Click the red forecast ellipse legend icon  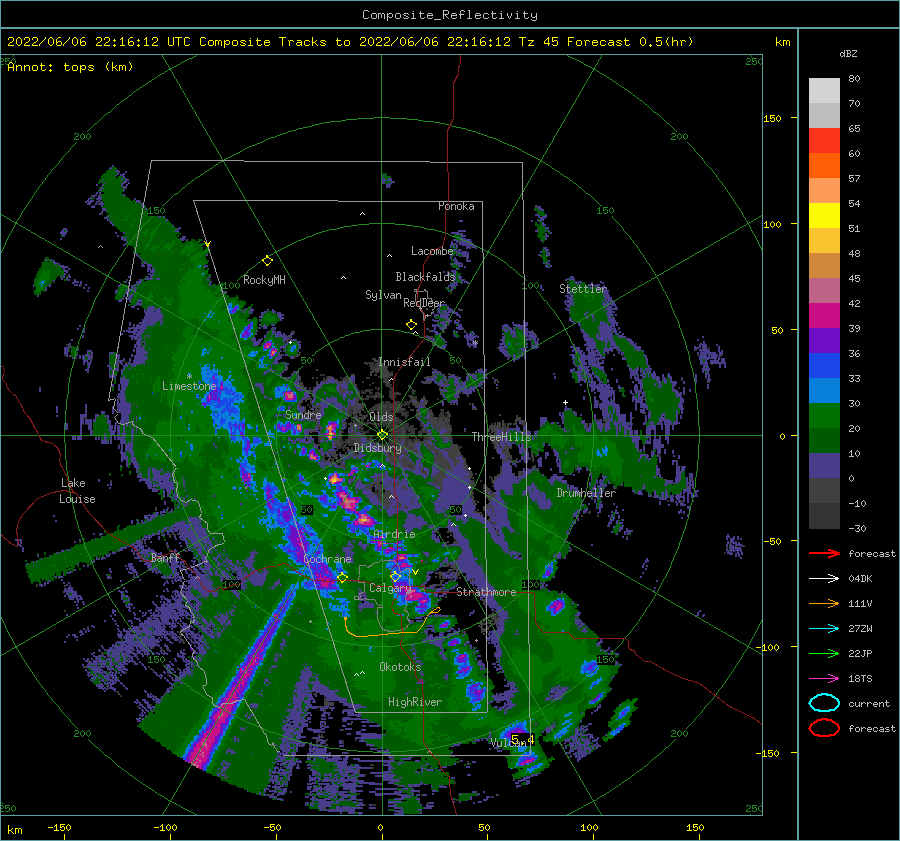(824, 728)
